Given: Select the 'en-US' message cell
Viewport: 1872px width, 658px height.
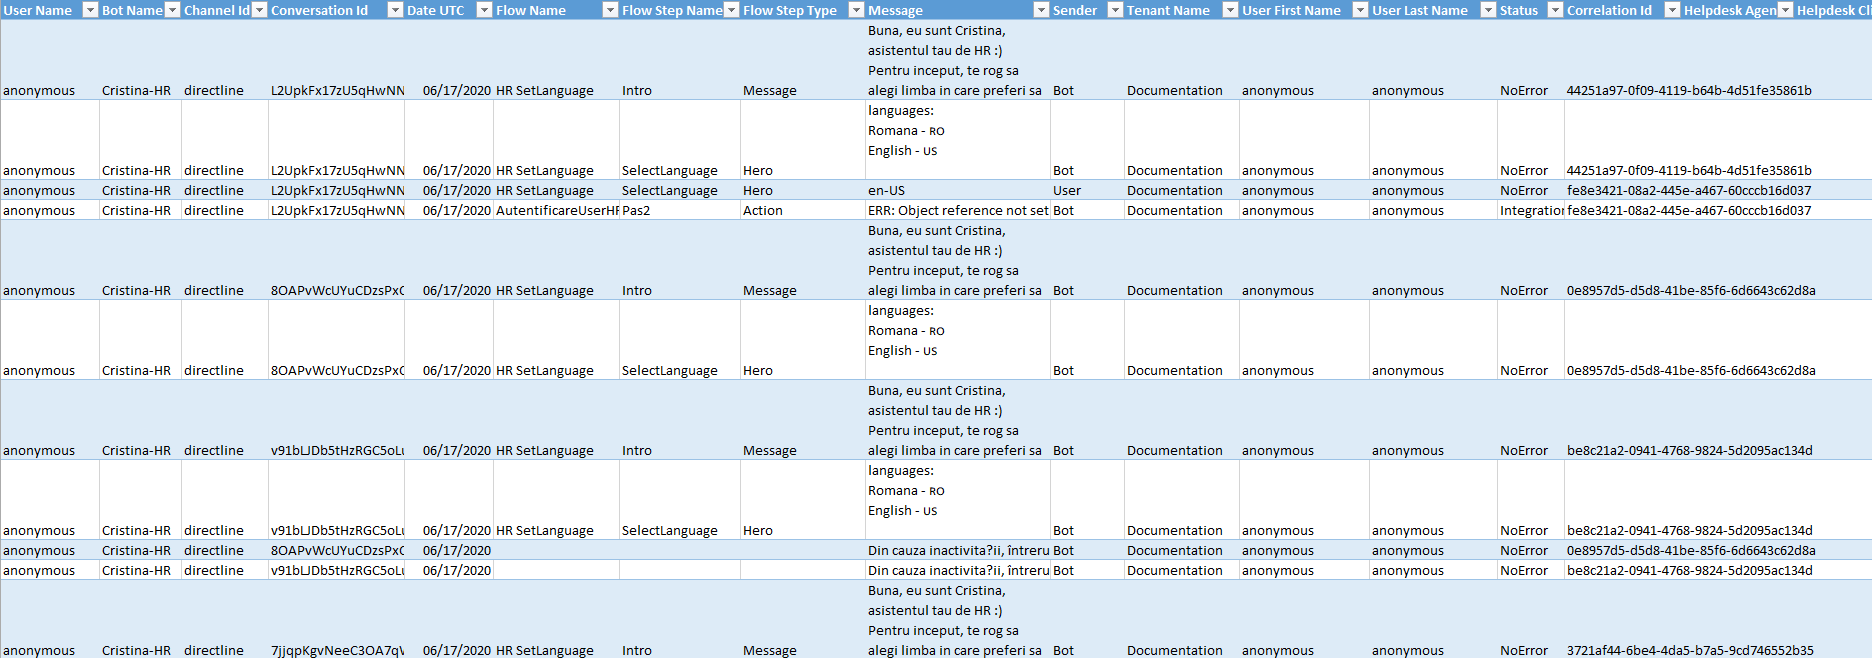Looking at the screenshot, I should (957, 191).
